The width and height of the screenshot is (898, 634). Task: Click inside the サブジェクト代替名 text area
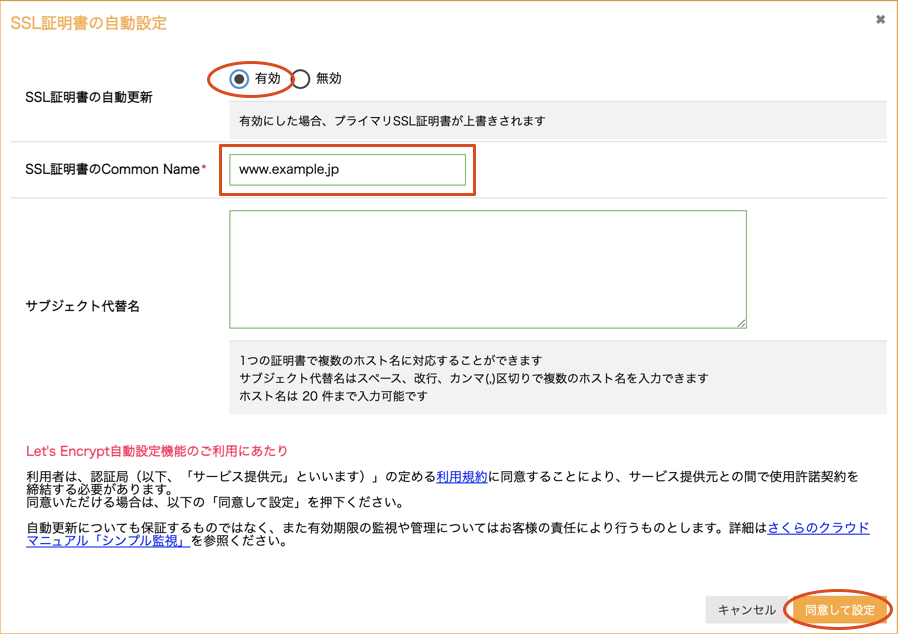(487, 268)
